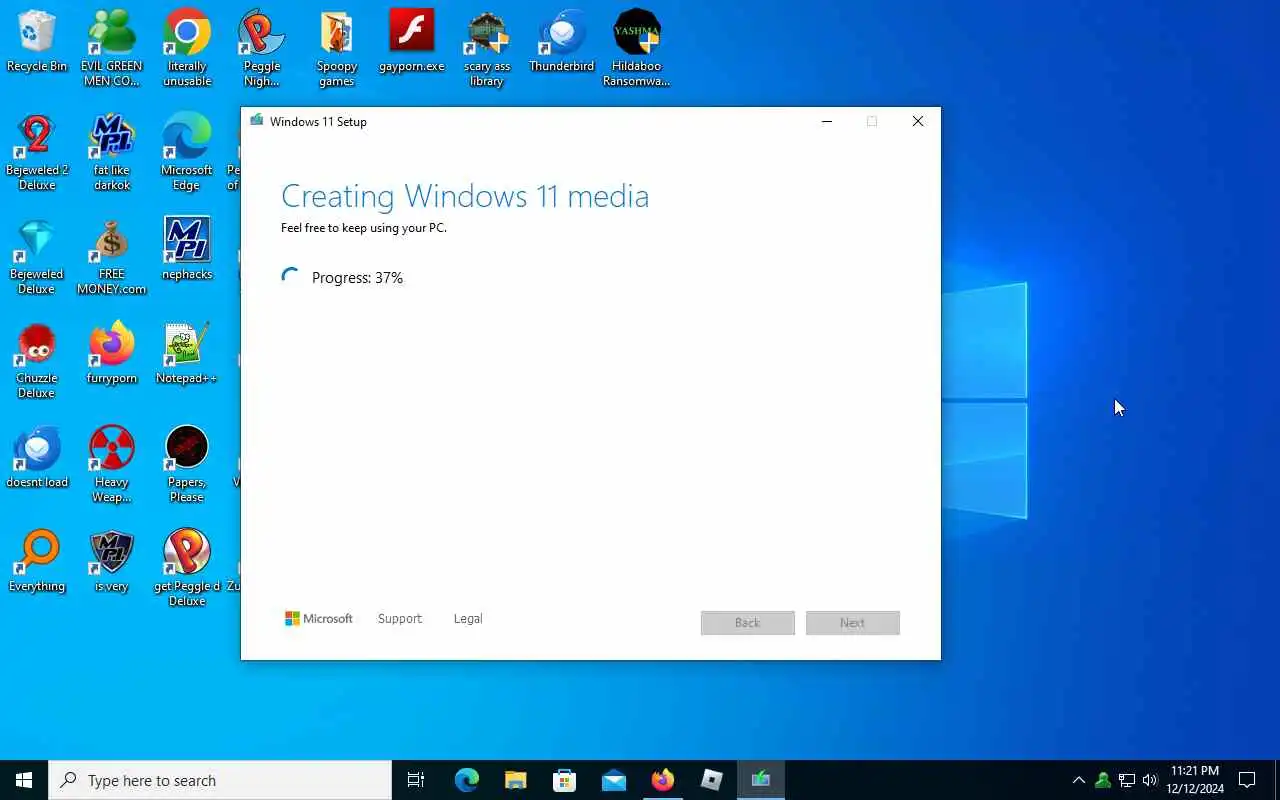Click the taskbar search box
Image resolution: width=1280 pixels, height=800 pixels.
pyautogui.click(x=220, y=780)
